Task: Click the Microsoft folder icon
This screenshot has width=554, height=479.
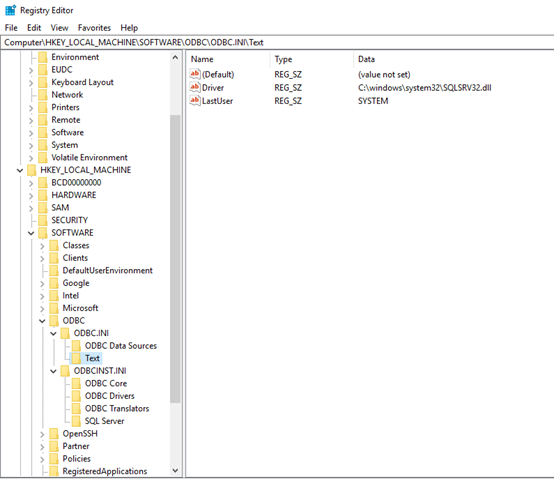Action: [x=54, y=308]
